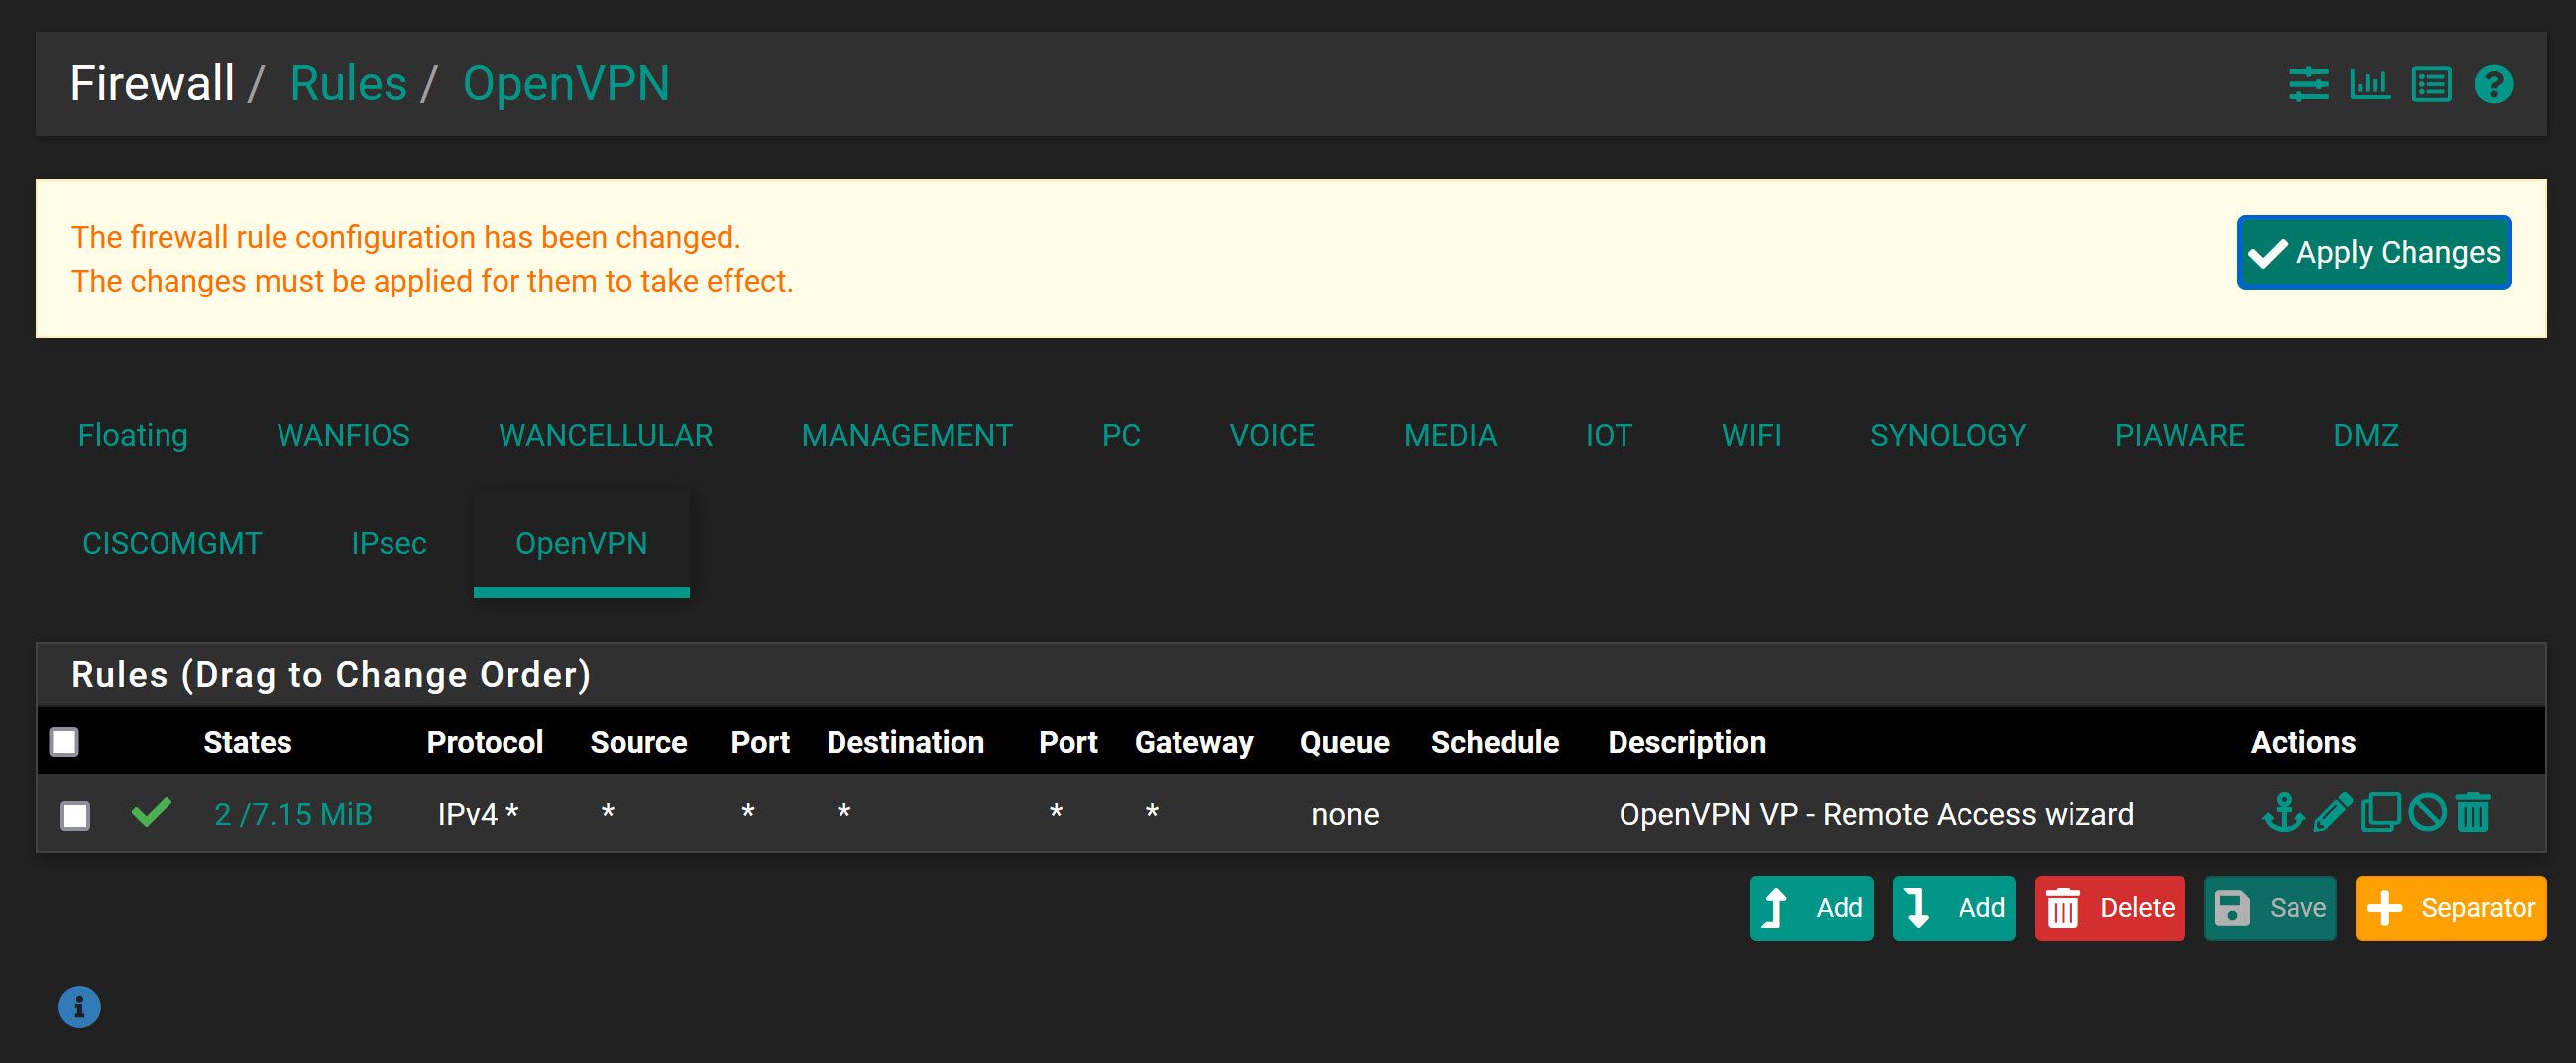The height and width of the screenshot is (1063, 2576).
Task: Open the 2 /7.15 MiB states link
Action: click(293, 815)
